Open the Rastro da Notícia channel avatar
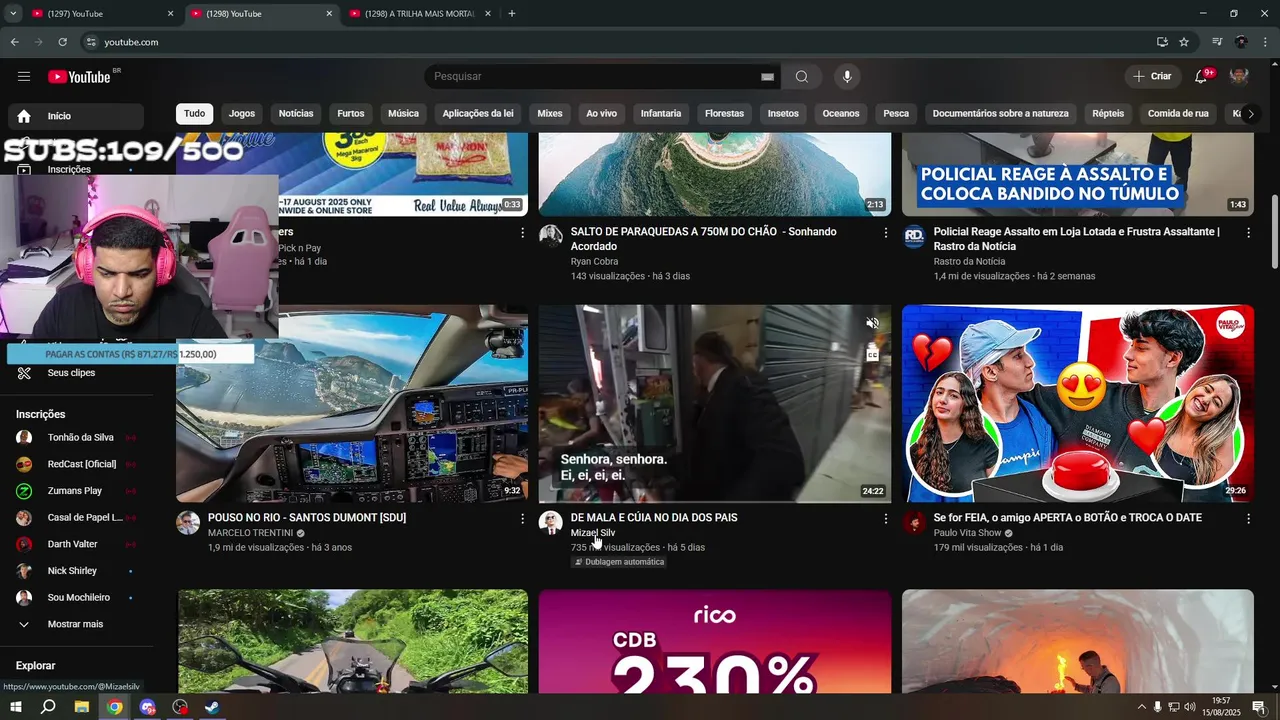1280x720 pixels. point(914,237)
